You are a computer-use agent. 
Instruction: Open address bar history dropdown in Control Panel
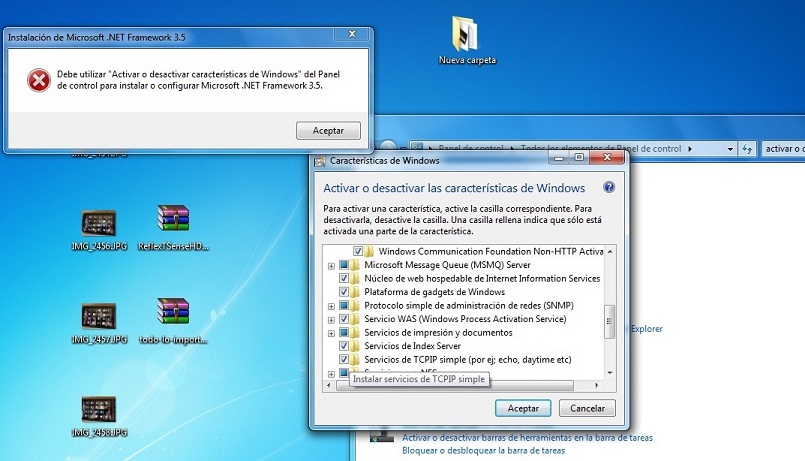(x=730, y=149)
